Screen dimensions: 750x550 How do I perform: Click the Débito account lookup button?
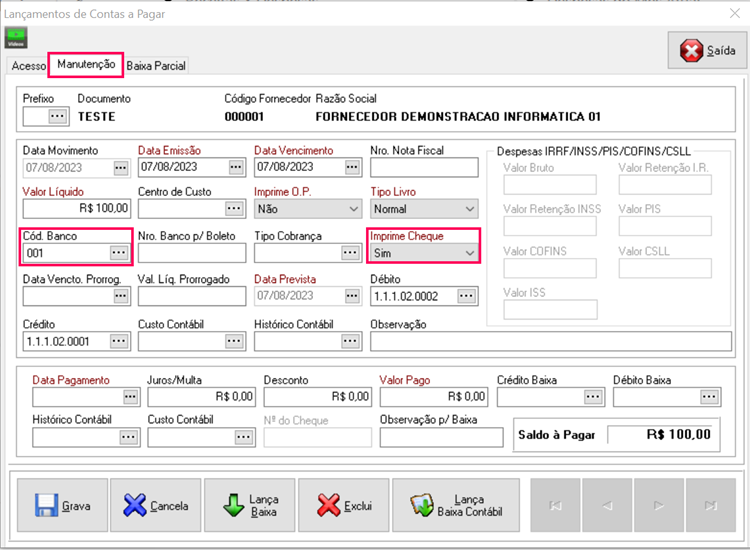[467, 296]
